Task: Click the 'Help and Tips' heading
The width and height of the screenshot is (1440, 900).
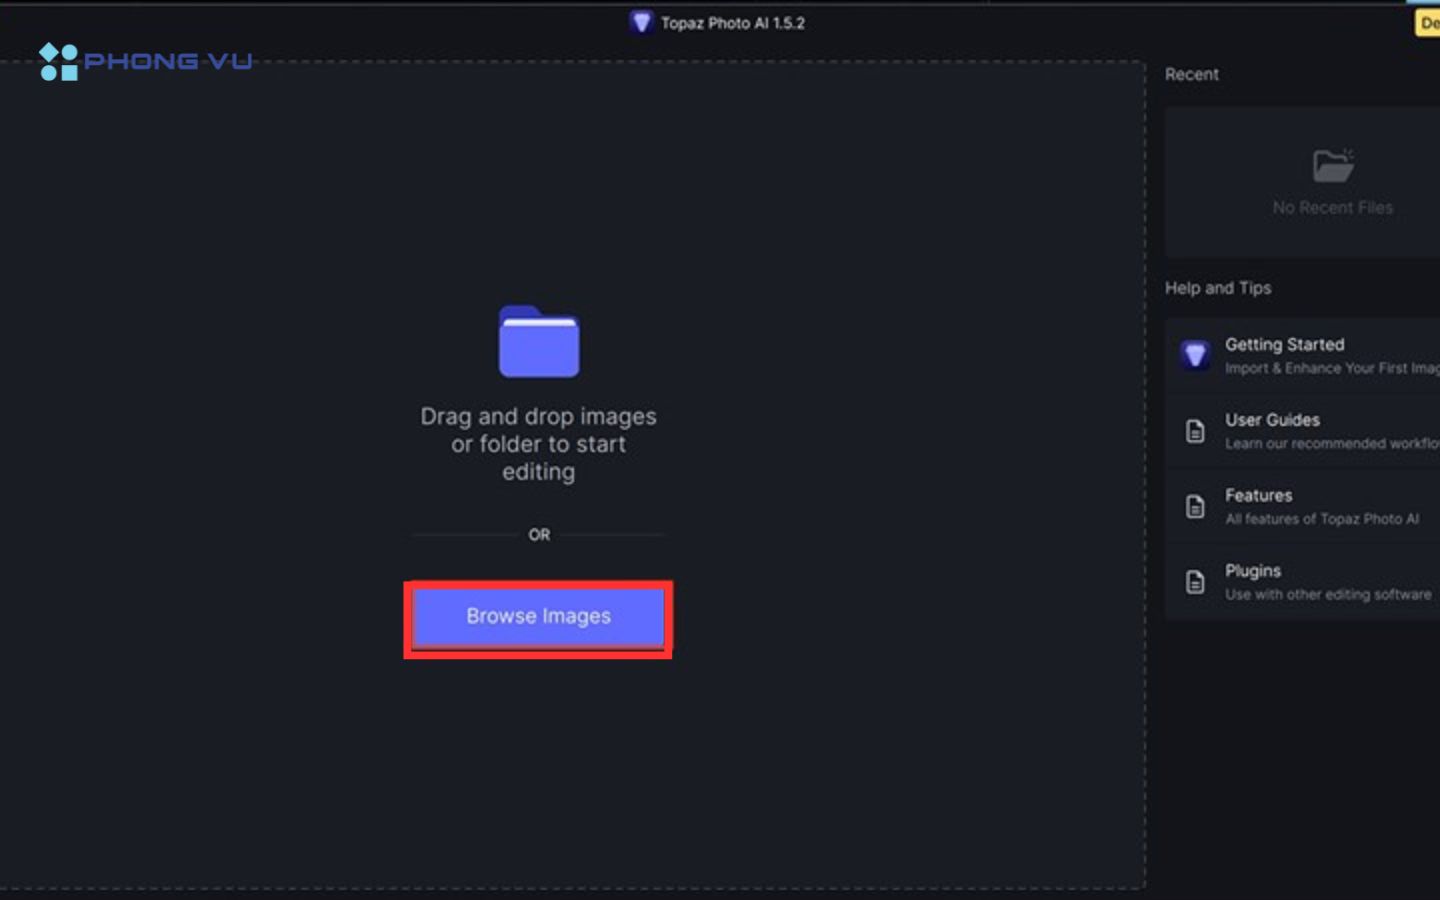Action: (x=1217, y=288)
